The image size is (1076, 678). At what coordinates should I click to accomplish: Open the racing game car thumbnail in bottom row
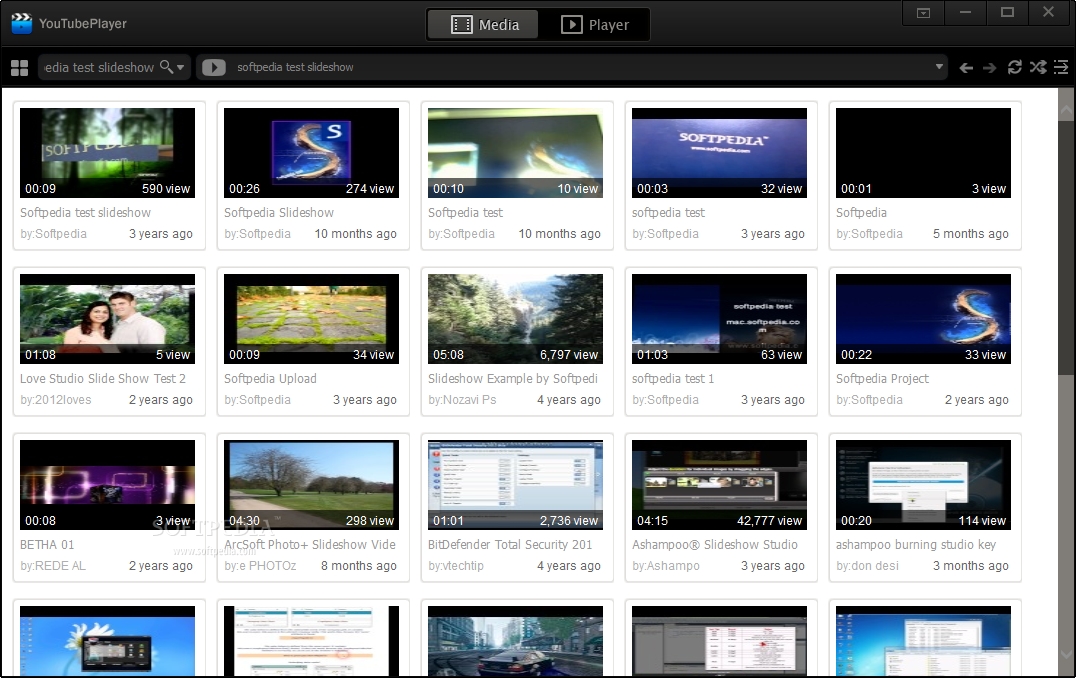coord(515,641)
